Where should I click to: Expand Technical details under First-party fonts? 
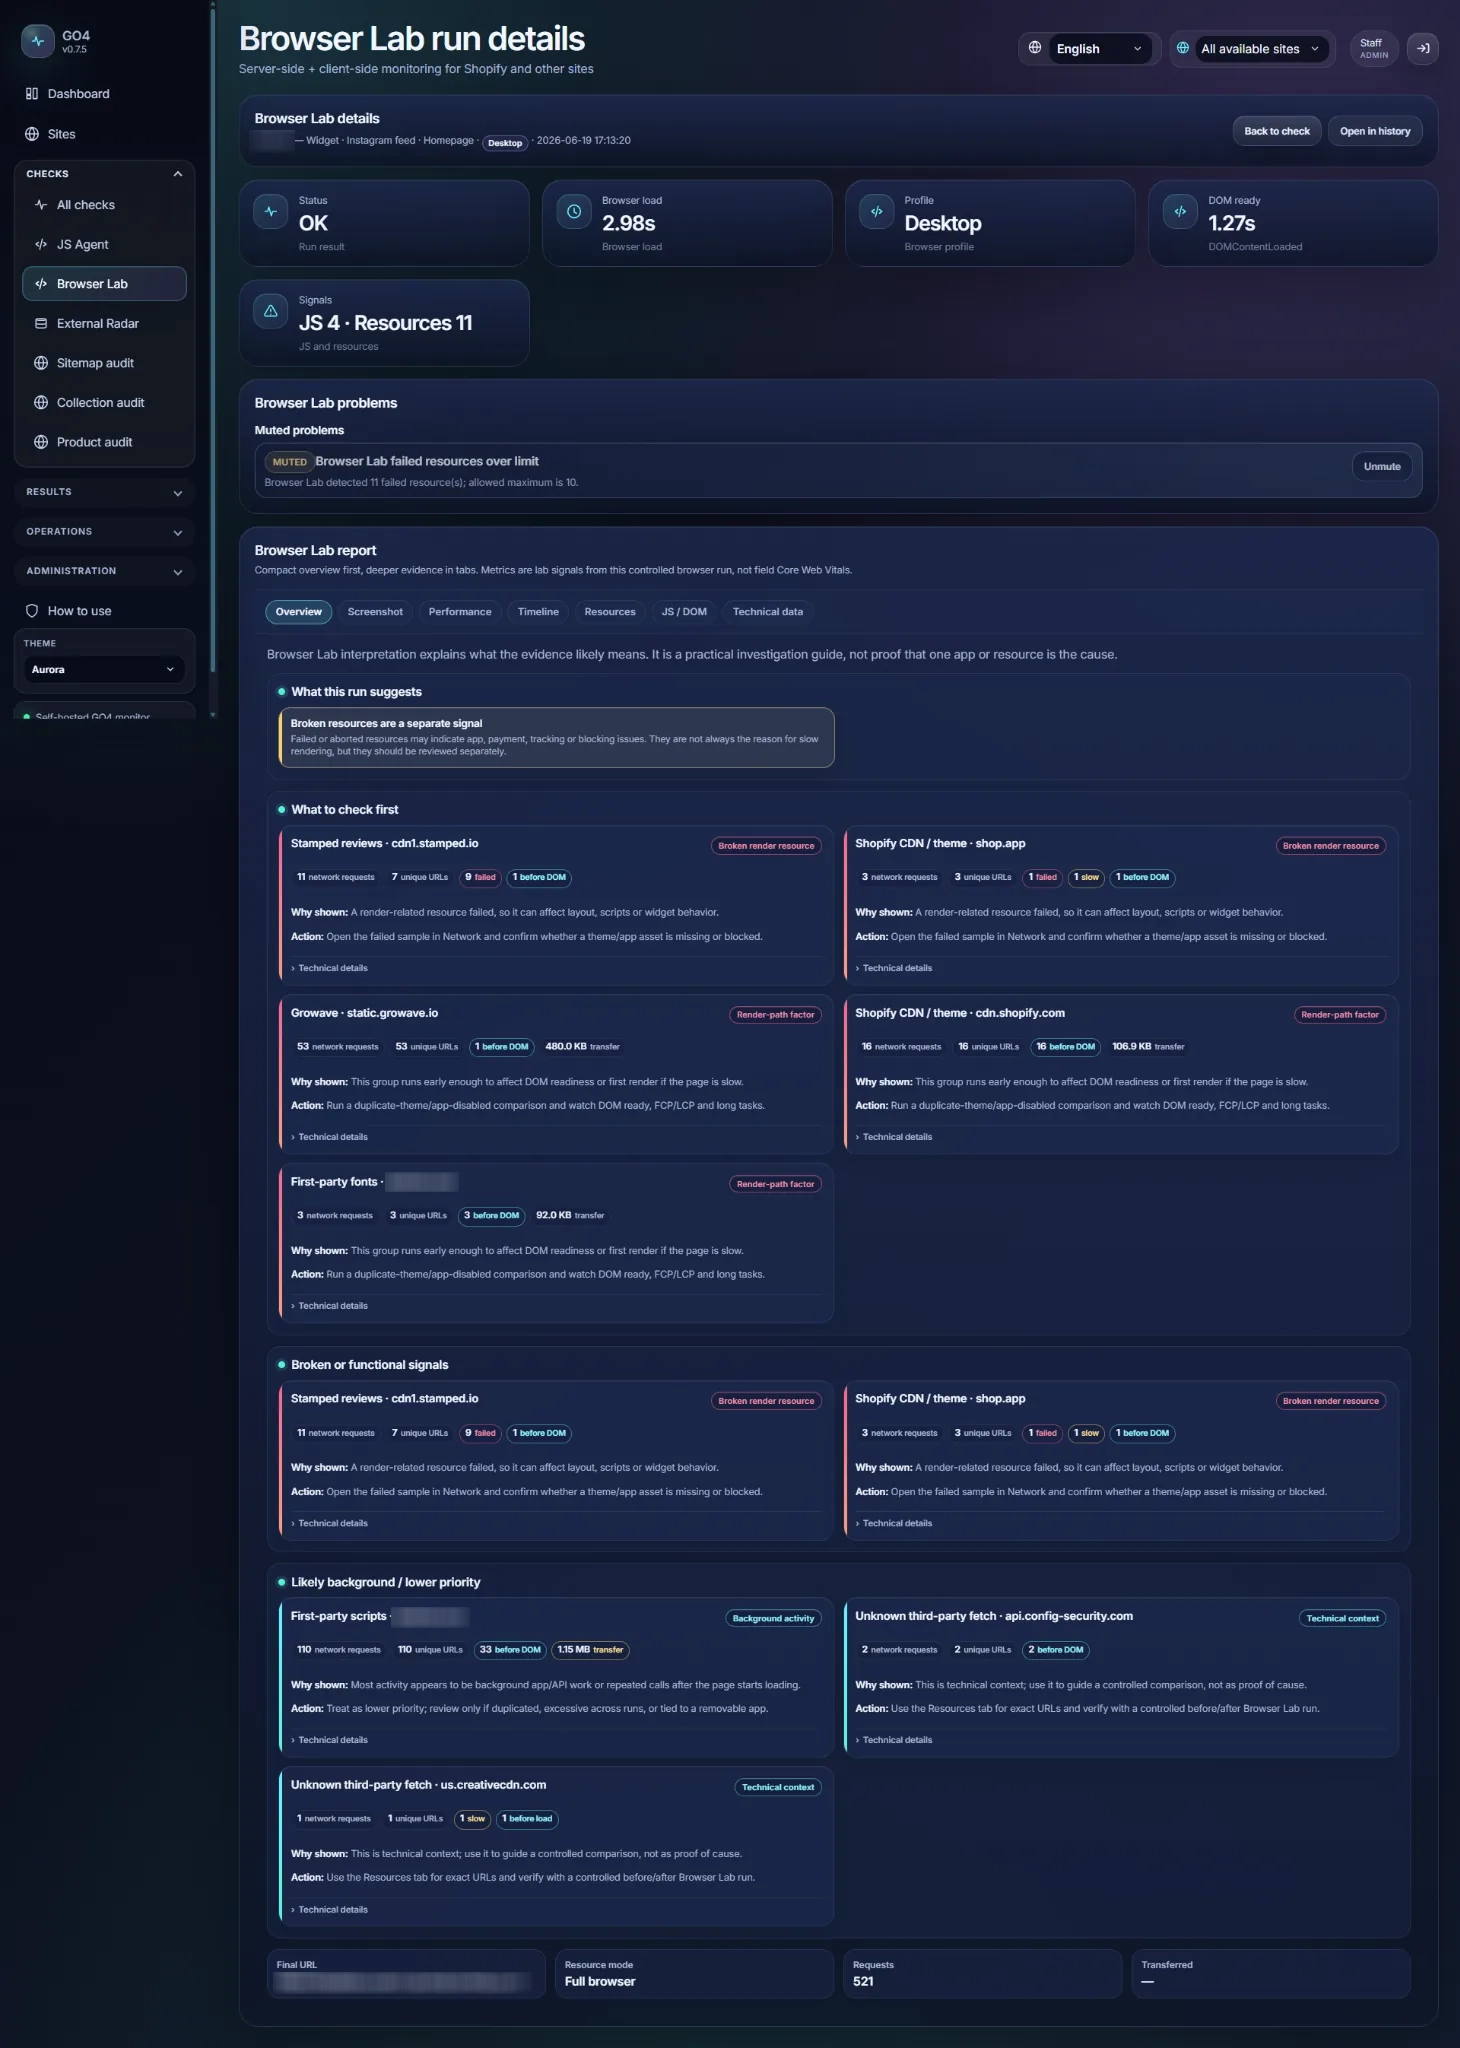click(330, 1306)
